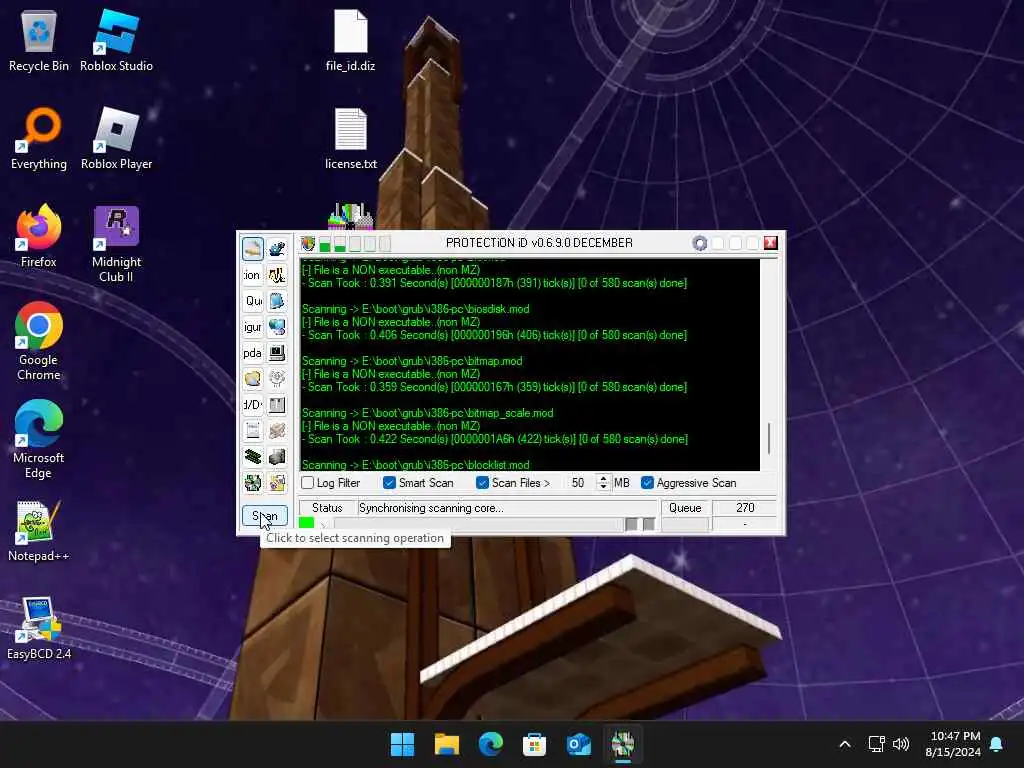
Task: Select the Notepad++ desktop shortcut
Action: point(39,530)
